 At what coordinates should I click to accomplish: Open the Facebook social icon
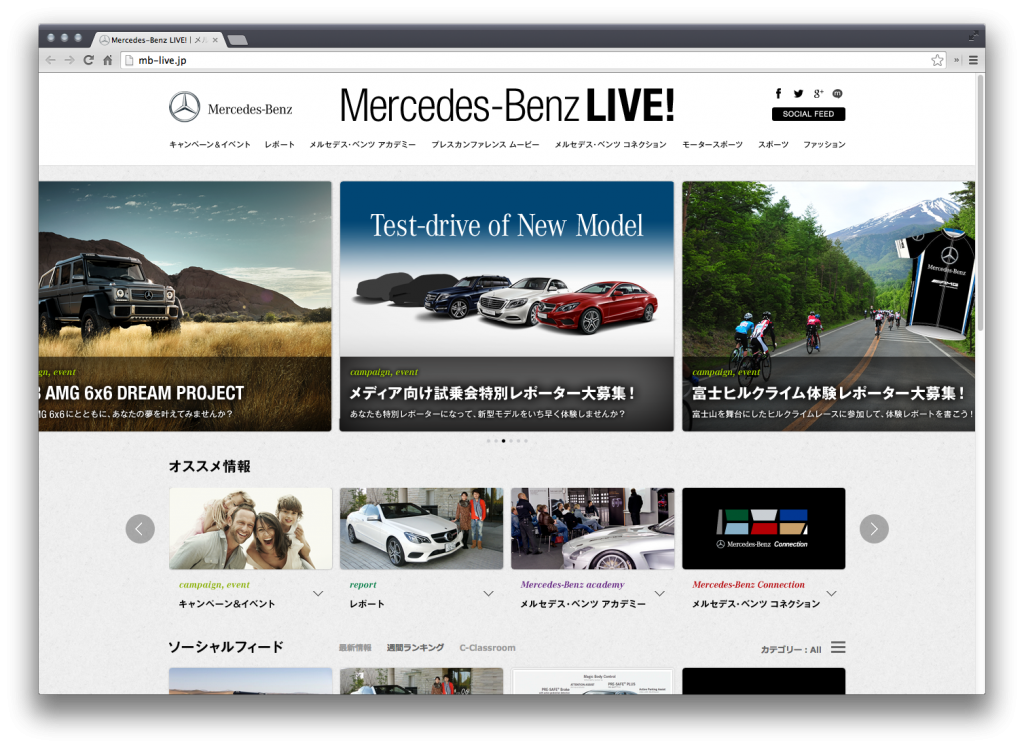click(x=778, y=93)
